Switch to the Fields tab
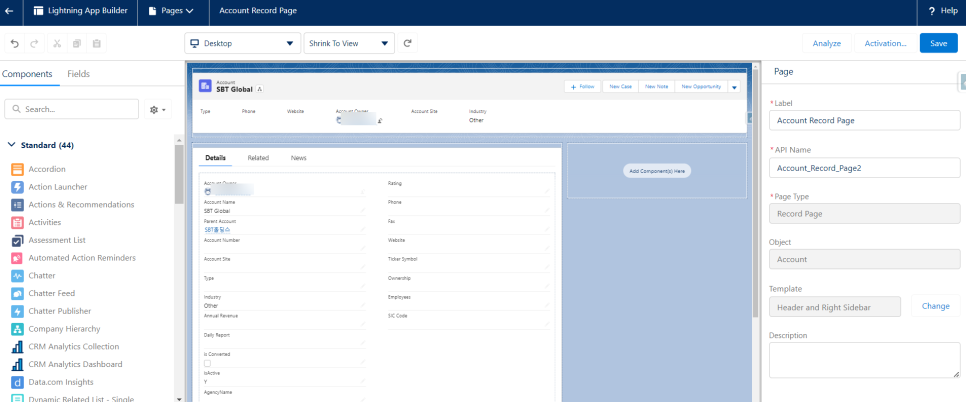966x402 pixels. tap(78, 74)
